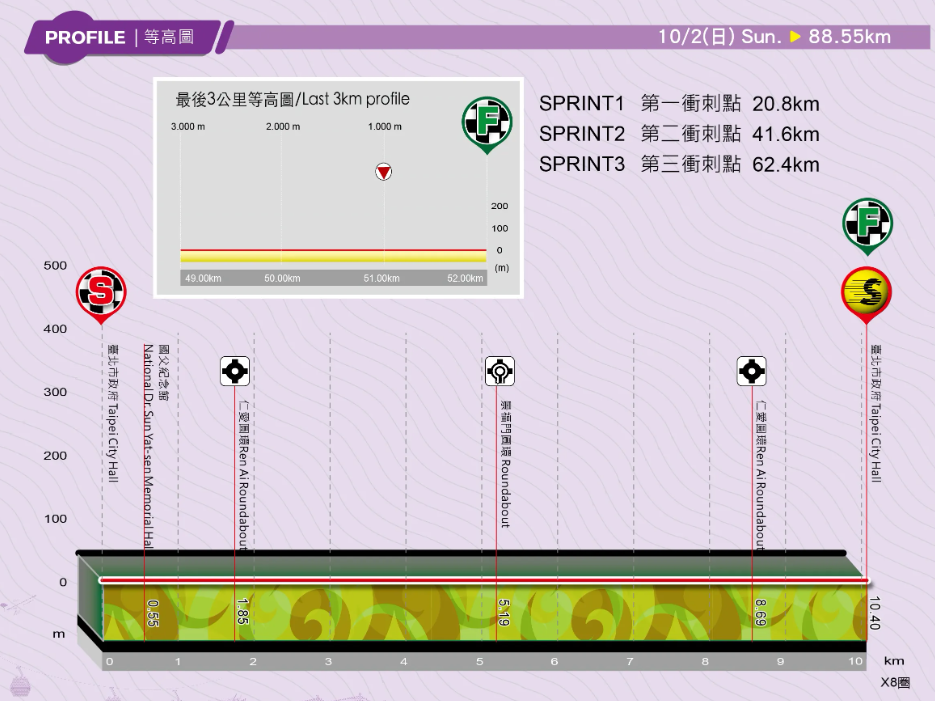This screenshot has height=701, width=935.
Task: Click the SPRINT2 41.6km line
Action: [679, 134]
